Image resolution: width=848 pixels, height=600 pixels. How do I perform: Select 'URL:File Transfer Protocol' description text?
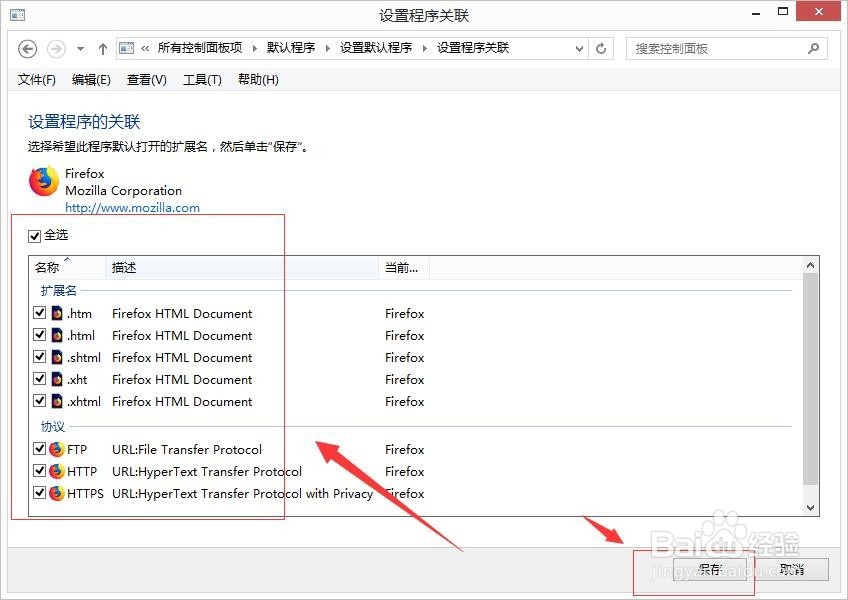[187, 450]
